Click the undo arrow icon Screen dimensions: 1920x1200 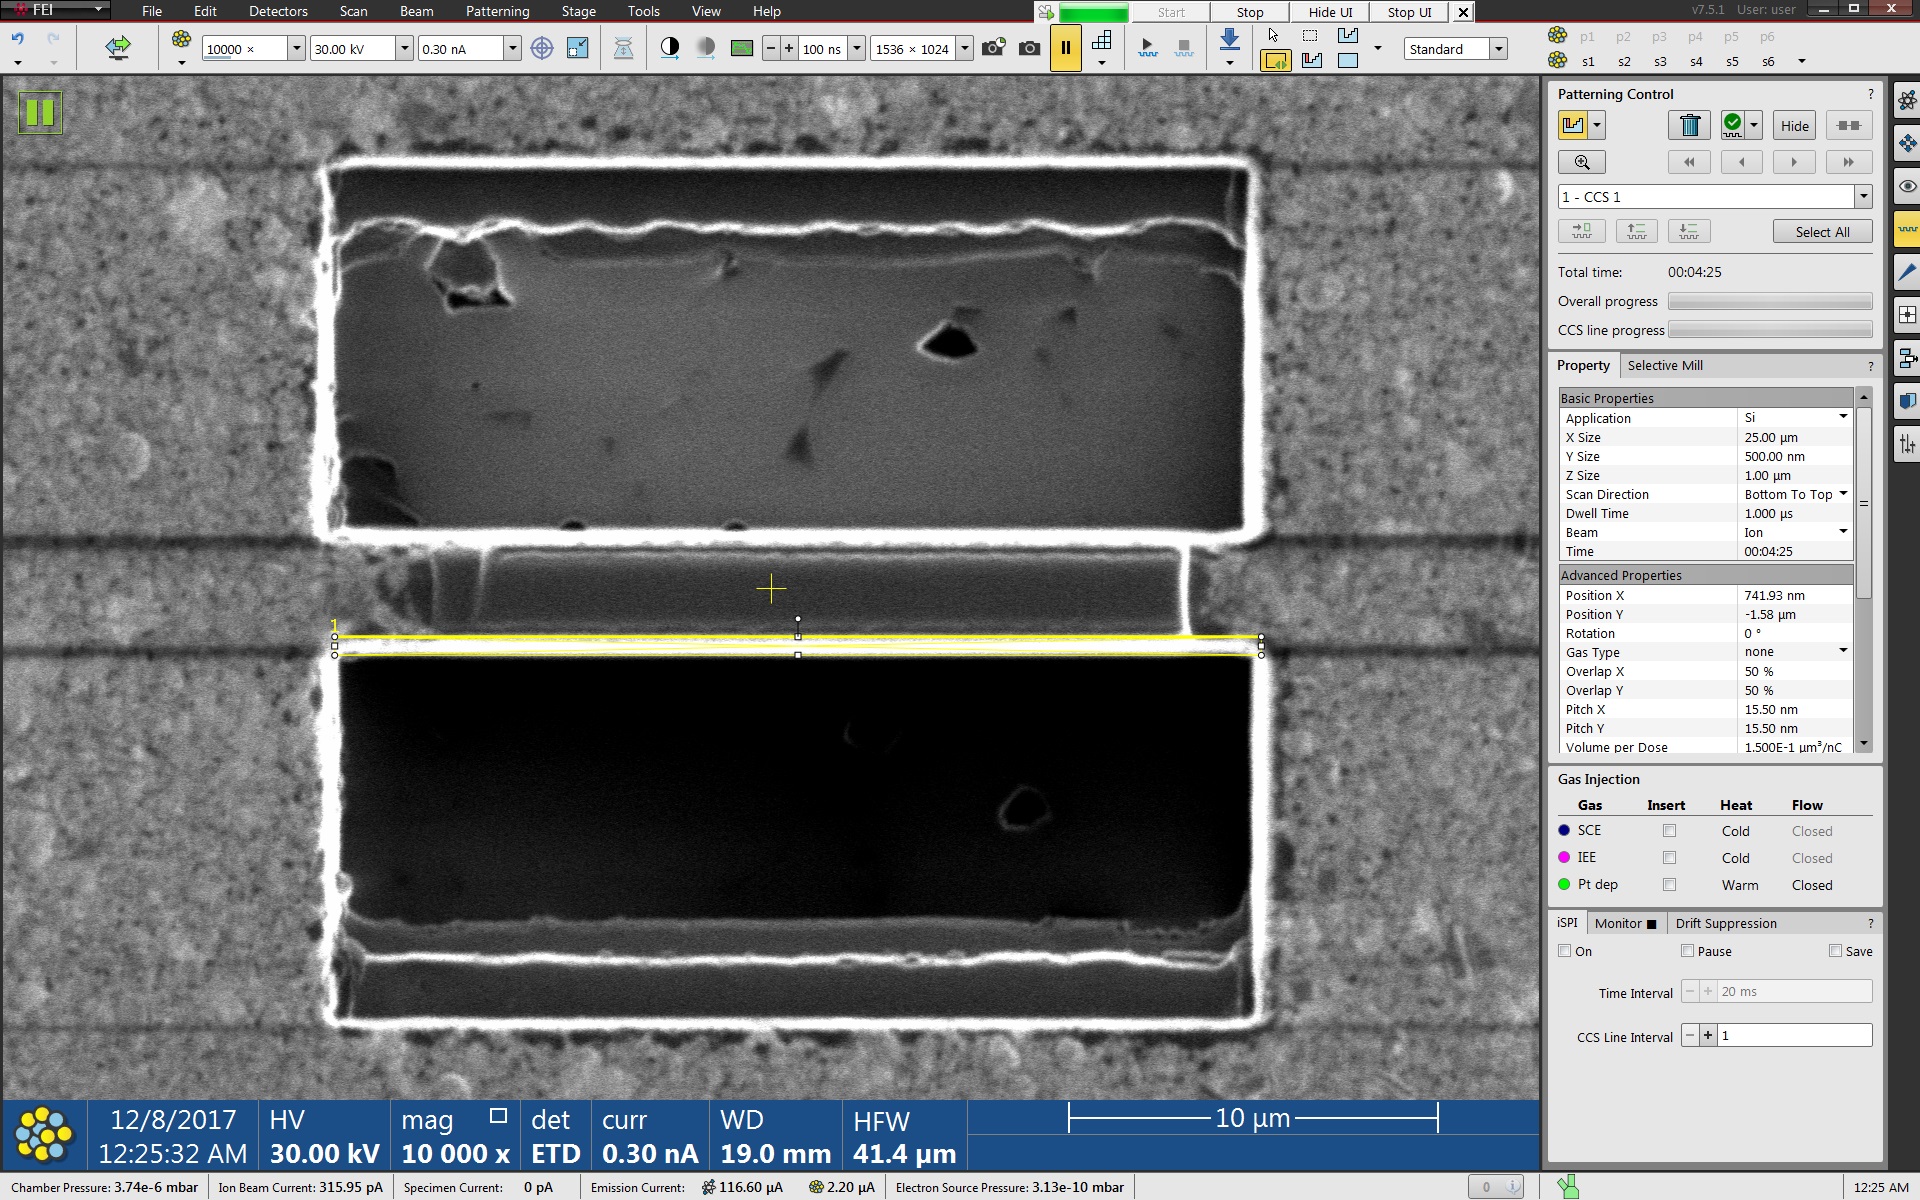click(x=18, y=38)
